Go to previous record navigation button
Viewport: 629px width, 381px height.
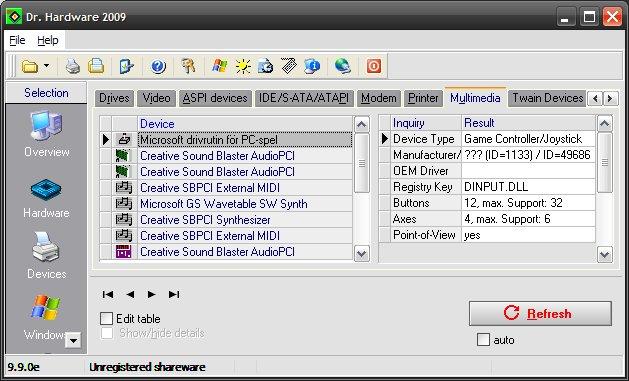pyautogui.click(x=130, y=294)
